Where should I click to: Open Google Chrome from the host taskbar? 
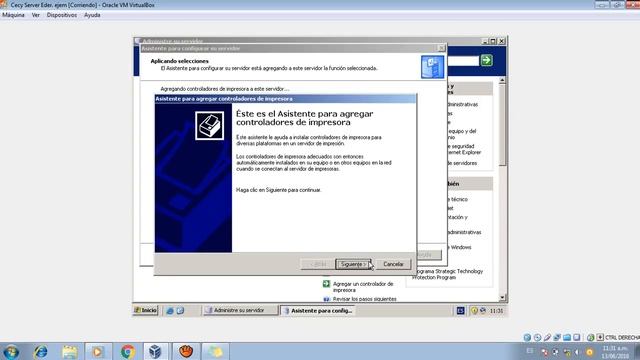tap(128, 351)
